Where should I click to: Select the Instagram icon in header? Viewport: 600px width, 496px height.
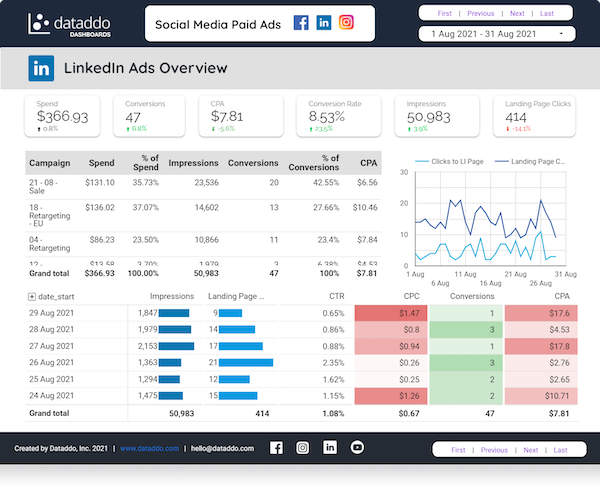(346, 22)
